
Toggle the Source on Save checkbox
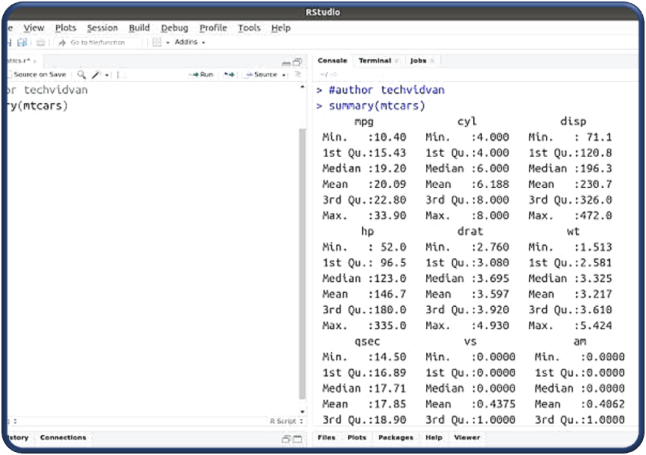10,75
